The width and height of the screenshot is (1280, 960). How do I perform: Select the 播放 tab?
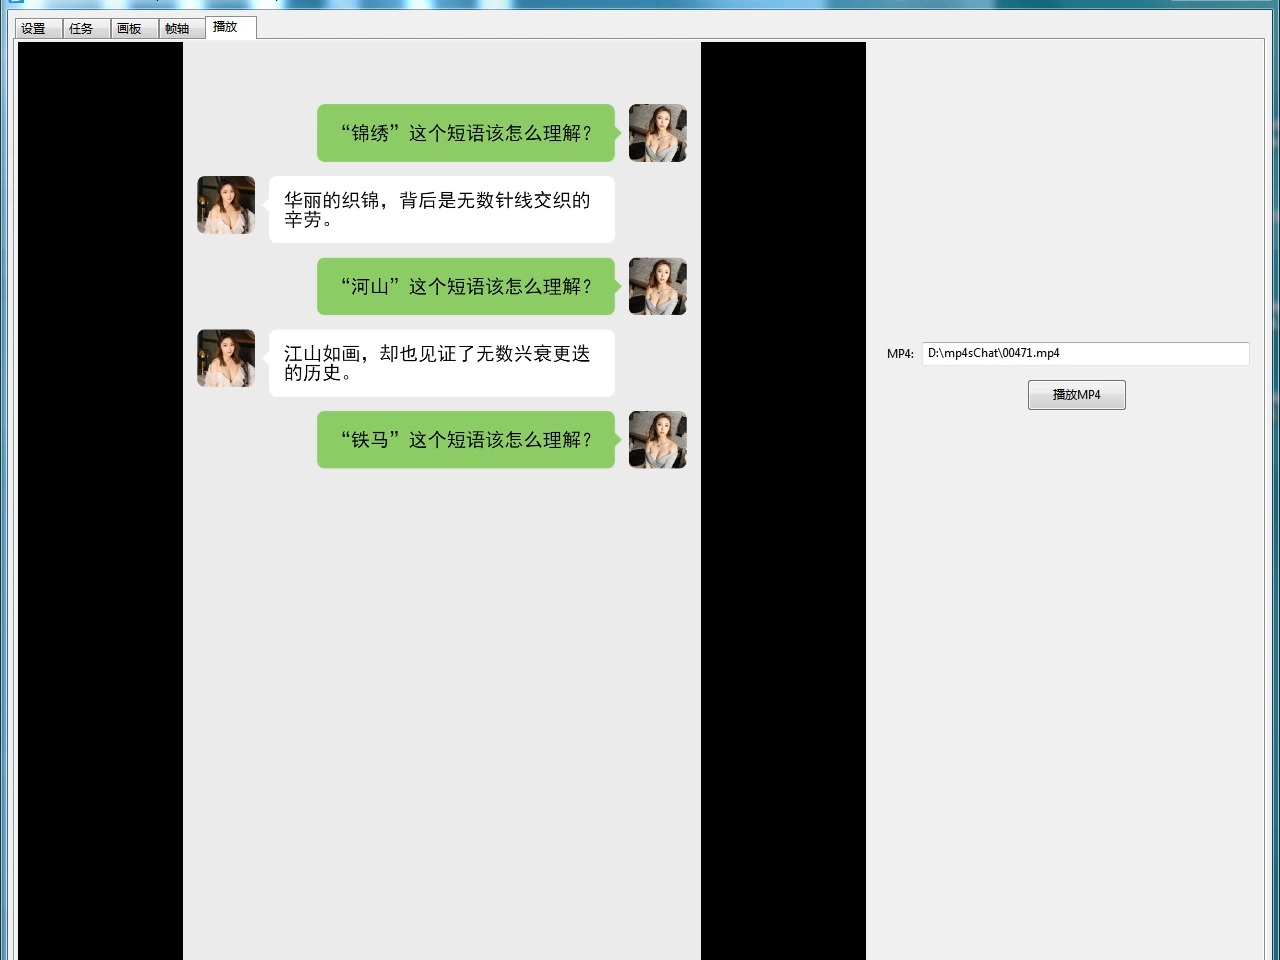pos(231,27)
